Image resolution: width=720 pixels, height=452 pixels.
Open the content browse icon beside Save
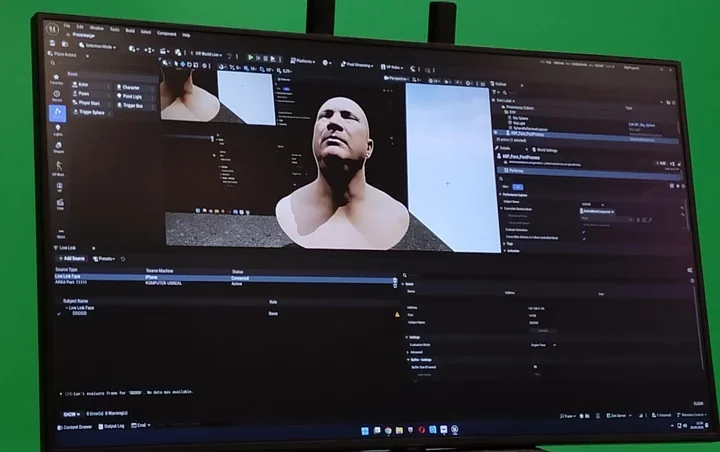65,44
